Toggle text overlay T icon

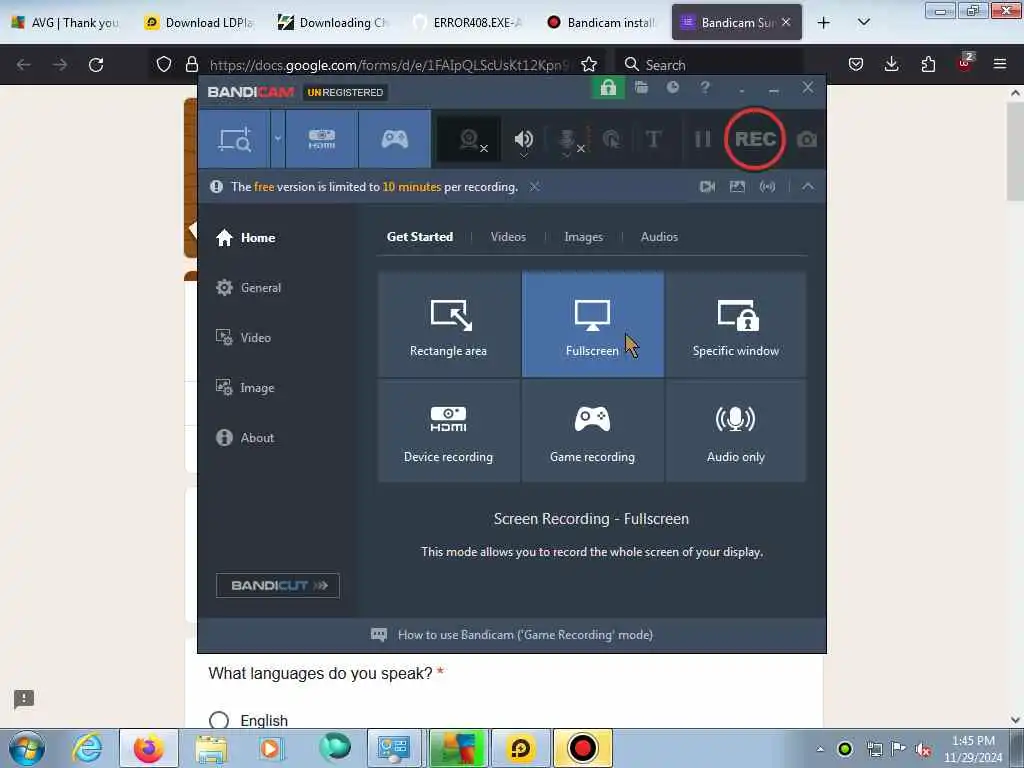(653, 139)
